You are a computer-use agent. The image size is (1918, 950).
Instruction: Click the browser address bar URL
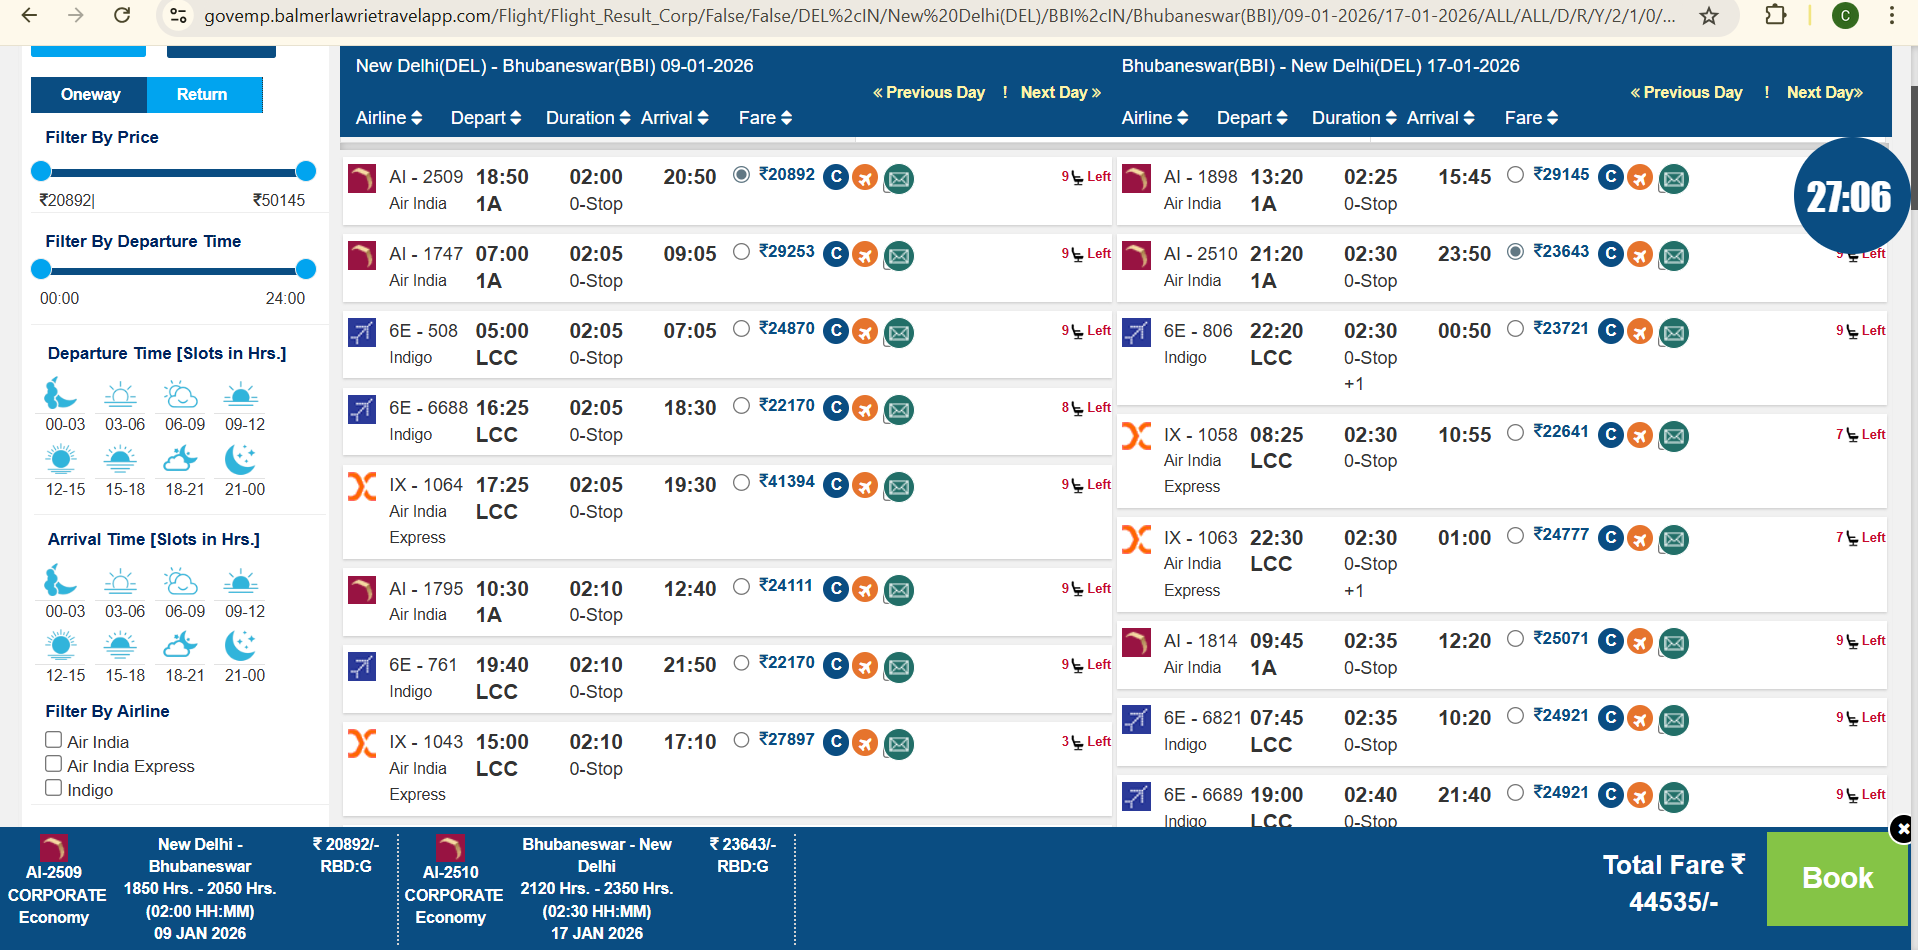(x=939, y=16)
